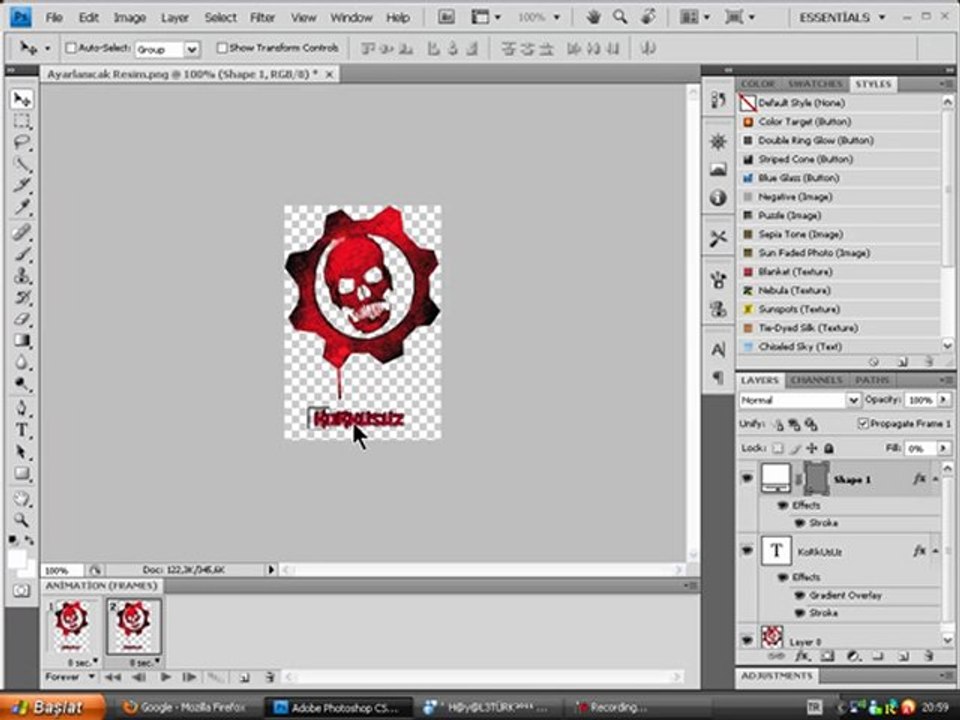The height and width of the screenshot is (720, 960).
Task: Open the Opacity slider arrow
Action: coord(943,400)
